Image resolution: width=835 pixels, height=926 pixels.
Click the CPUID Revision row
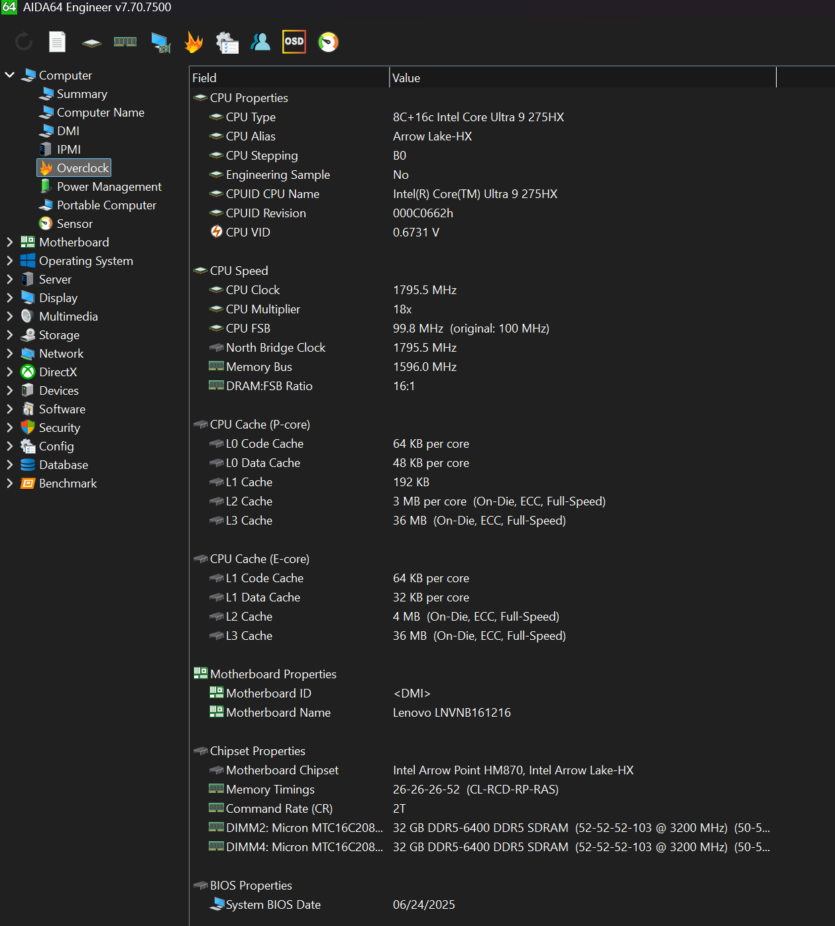pos(483,213)
